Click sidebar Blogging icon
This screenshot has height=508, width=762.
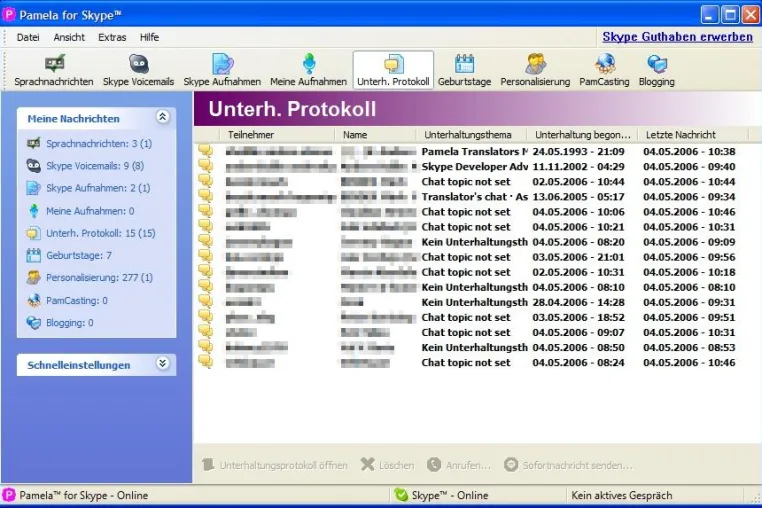click(x=34, y=323)
